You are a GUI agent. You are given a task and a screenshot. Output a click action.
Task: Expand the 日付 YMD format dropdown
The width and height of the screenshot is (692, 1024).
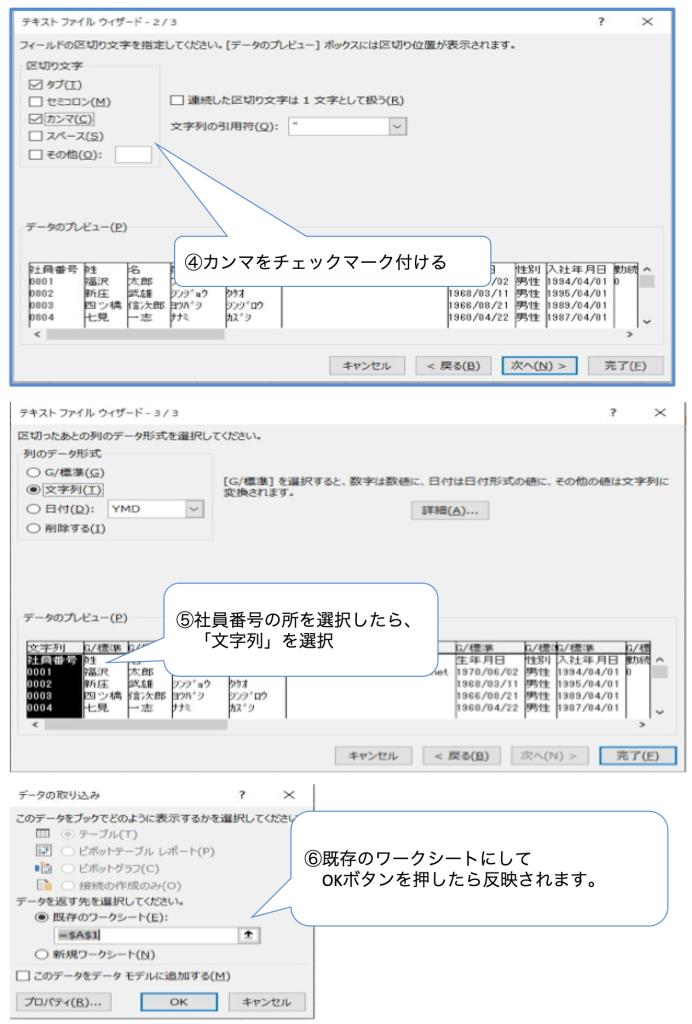194,508
